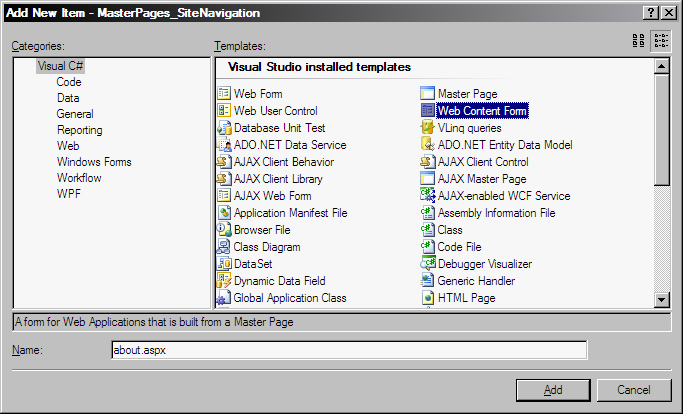Click the Assembly Information File icon
This screenshot has width=683, height=414.
[x=428, y=212]
